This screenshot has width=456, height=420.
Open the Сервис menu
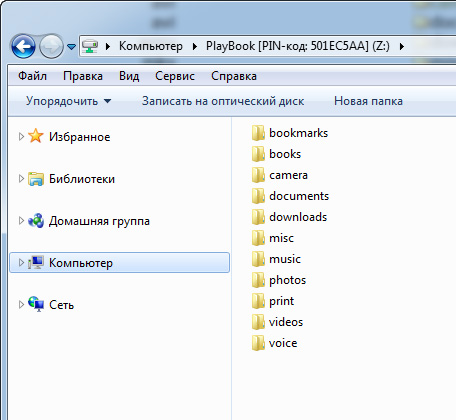175,76
